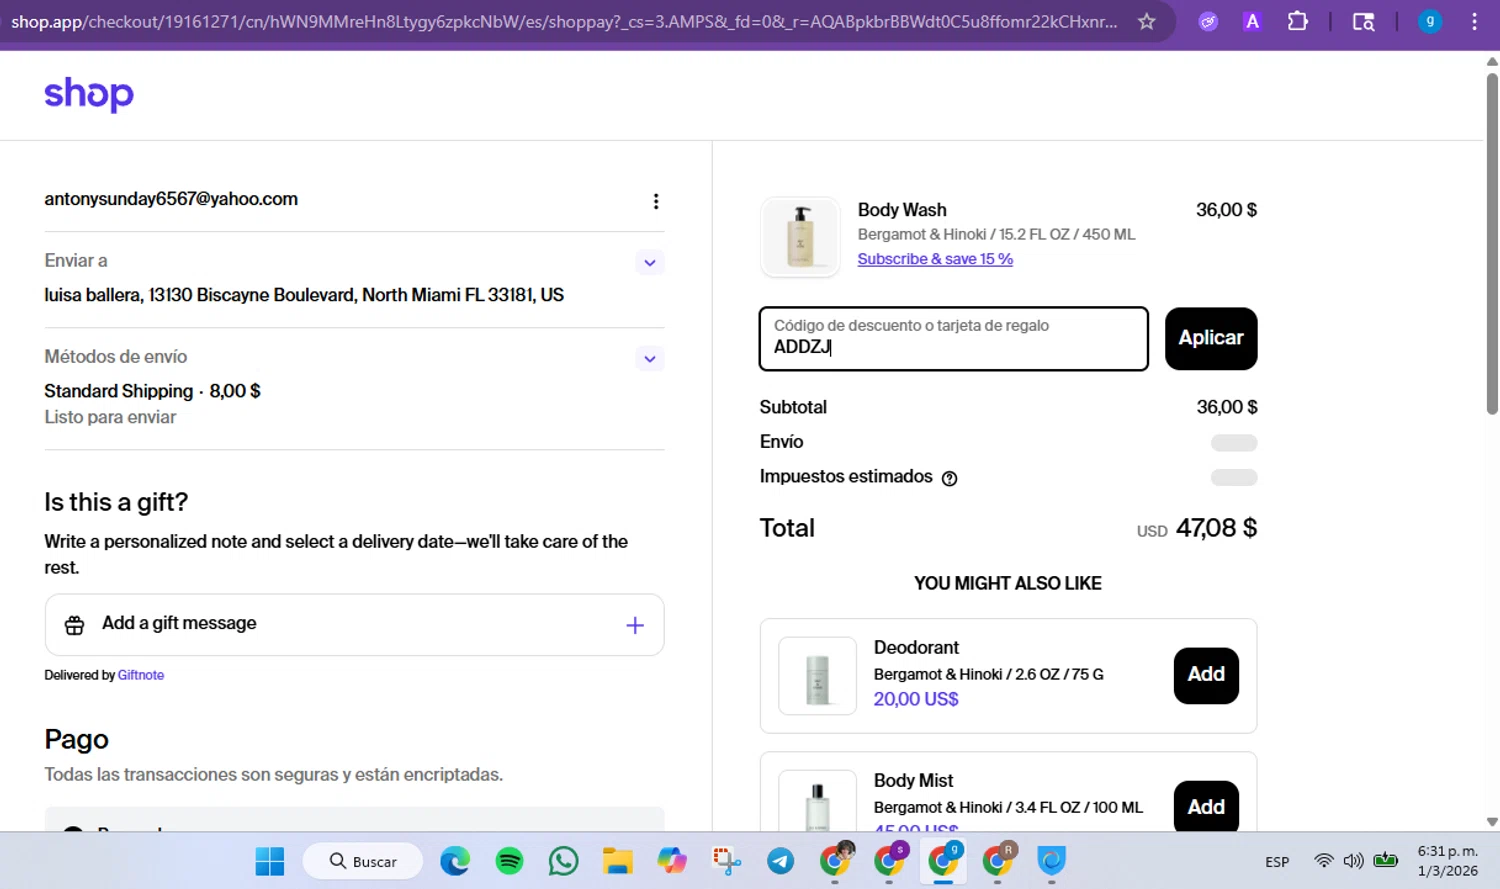Focus the discount code input field
Image resolution: width=1500 pixels, height=889 pixels.
click(954, 339)
